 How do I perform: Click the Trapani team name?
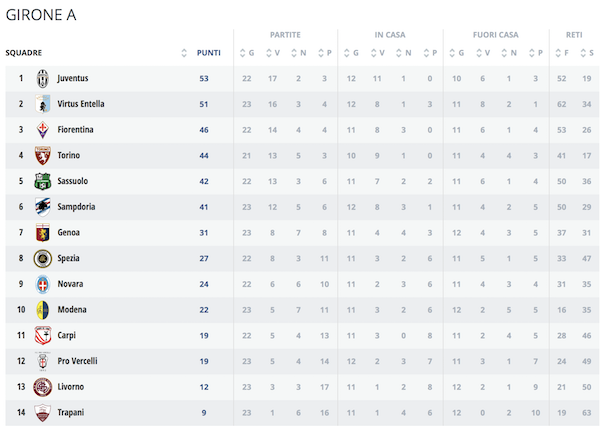tap(71, 412)
